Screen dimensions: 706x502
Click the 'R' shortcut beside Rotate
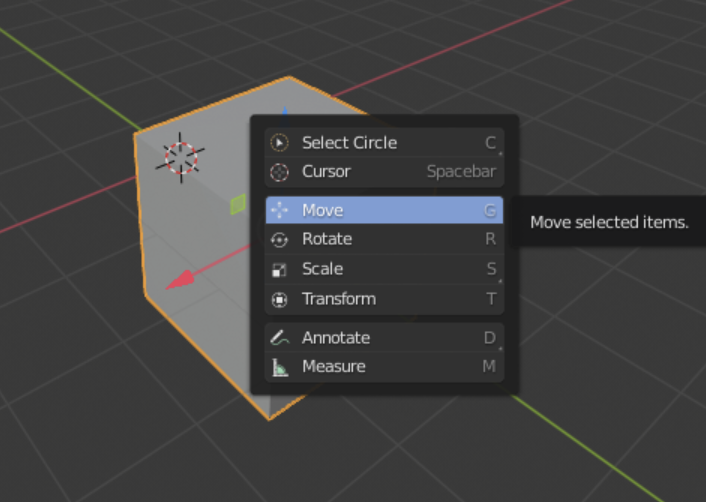coord(491,239)
